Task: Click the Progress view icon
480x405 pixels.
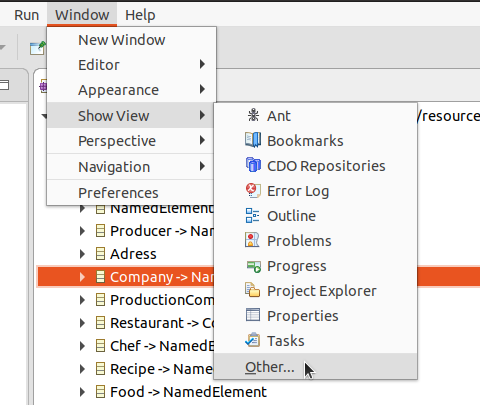Action: (x=253, y=266)
